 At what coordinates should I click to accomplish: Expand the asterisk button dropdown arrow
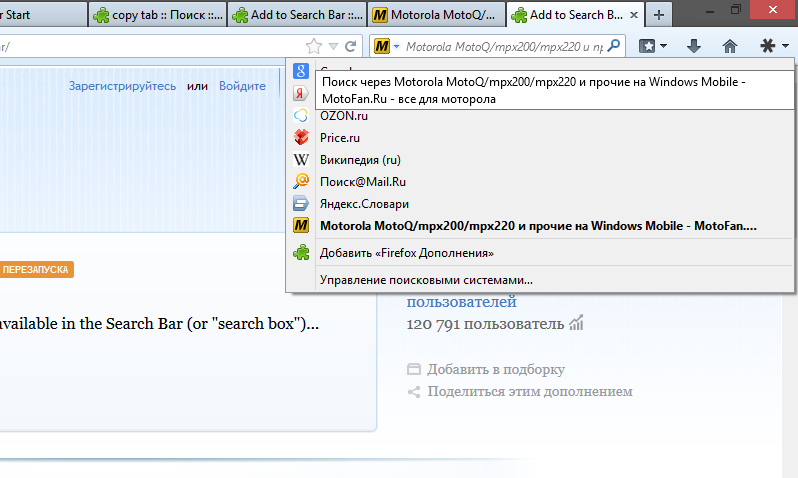coord(785,46)
